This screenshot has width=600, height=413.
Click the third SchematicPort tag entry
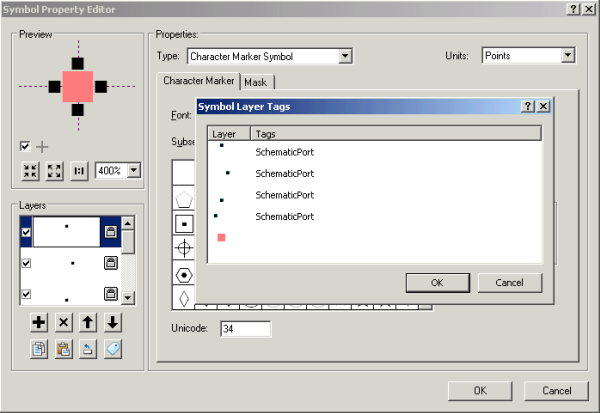[x=284, y=195]
